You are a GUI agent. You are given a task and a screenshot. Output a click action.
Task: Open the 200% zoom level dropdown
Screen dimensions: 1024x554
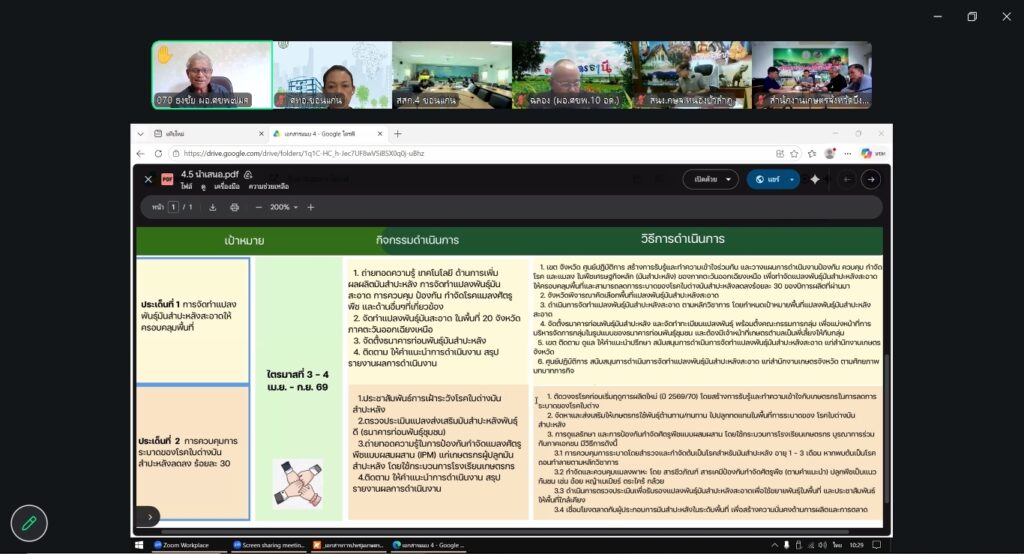(x=284, y=207)
